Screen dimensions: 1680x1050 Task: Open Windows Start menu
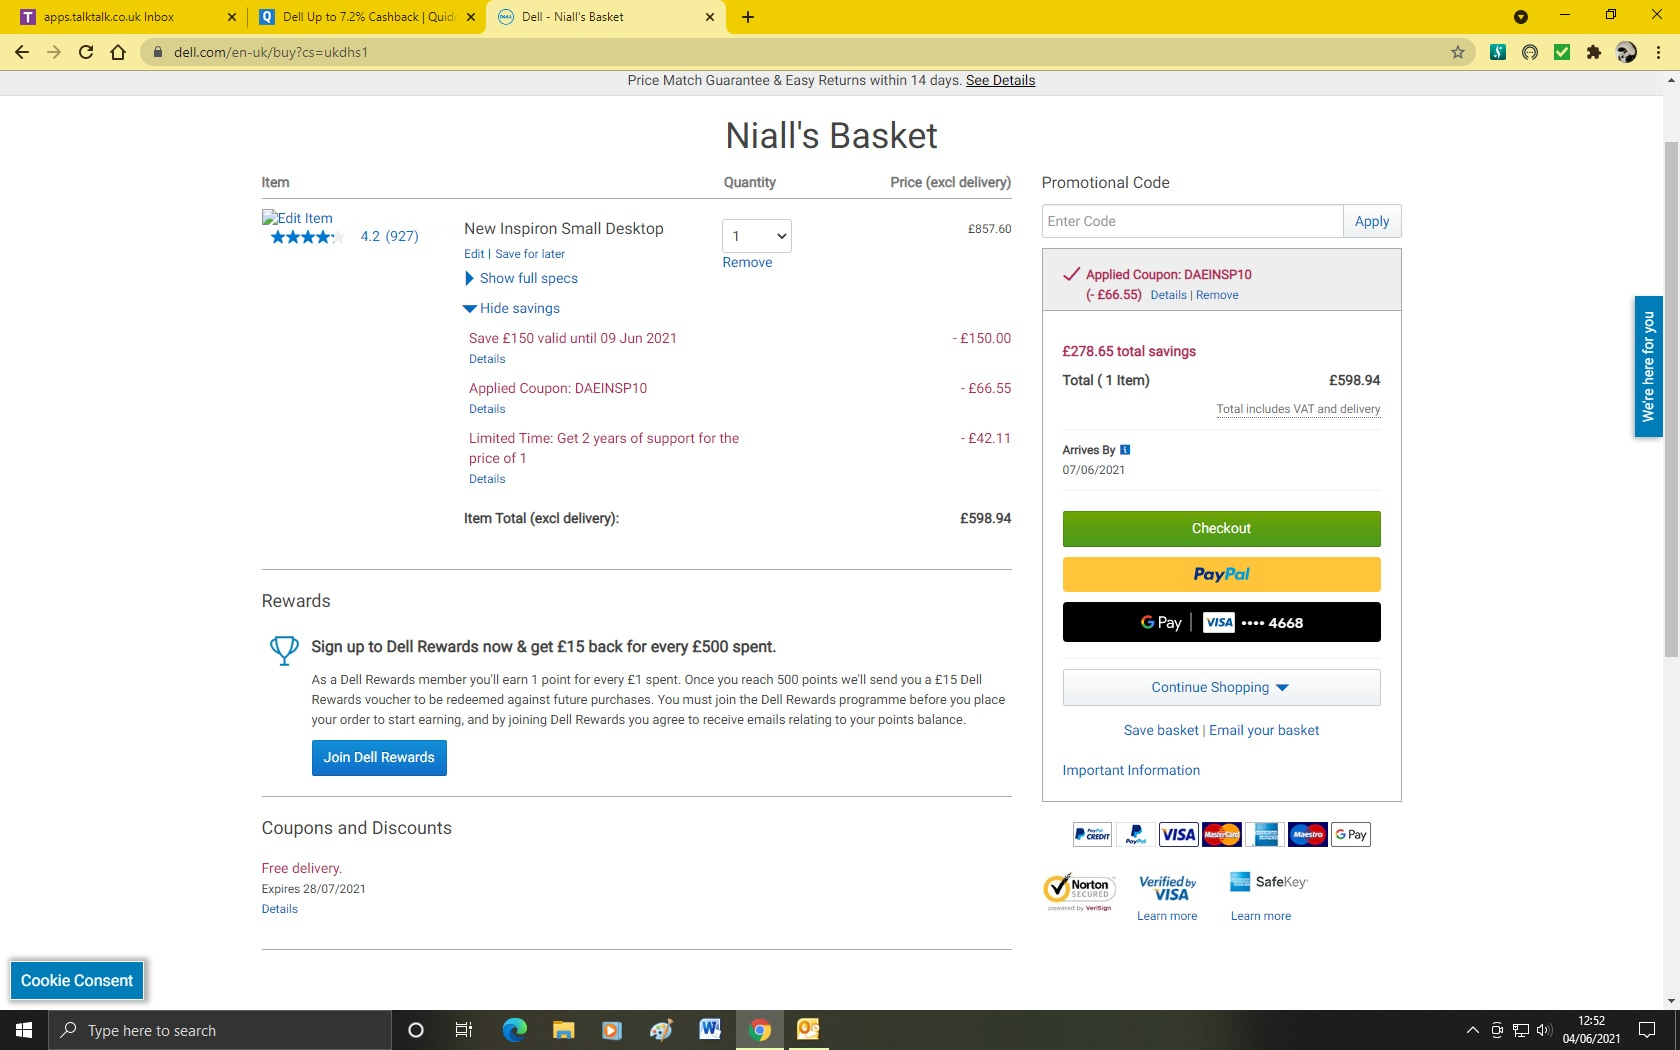click(x=24, y=1030)
